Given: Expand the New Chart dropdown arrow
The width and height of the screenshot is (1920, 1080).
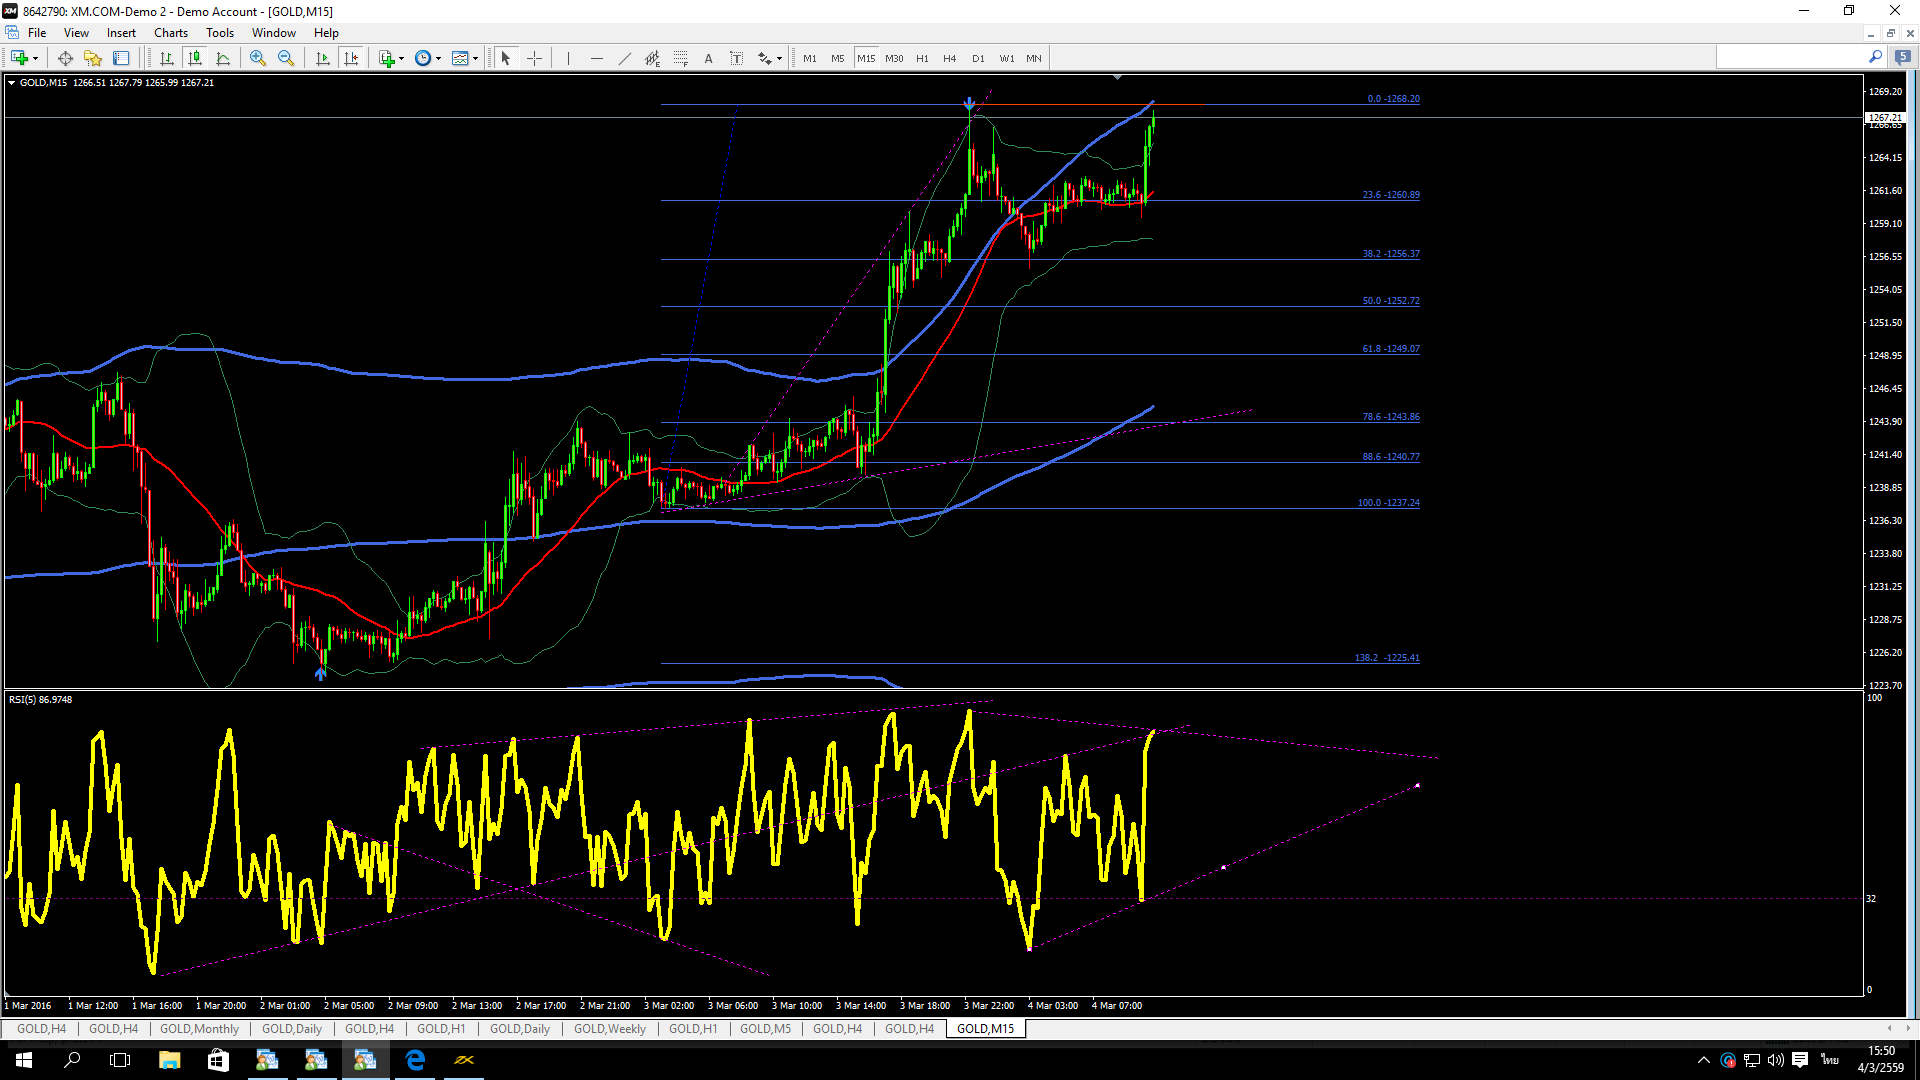Looking at the screenshot, I should (x=35, y=58).
